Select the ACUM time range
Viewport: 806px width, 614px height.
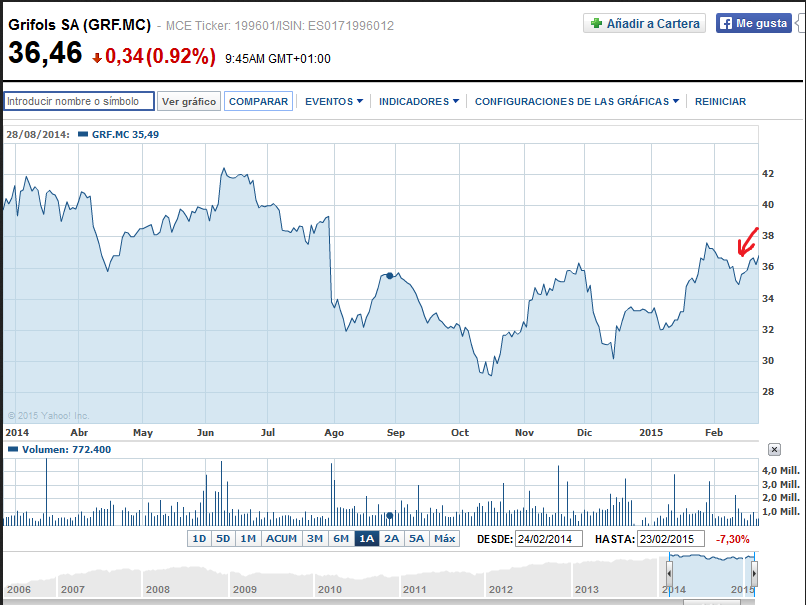pos(282,538)
